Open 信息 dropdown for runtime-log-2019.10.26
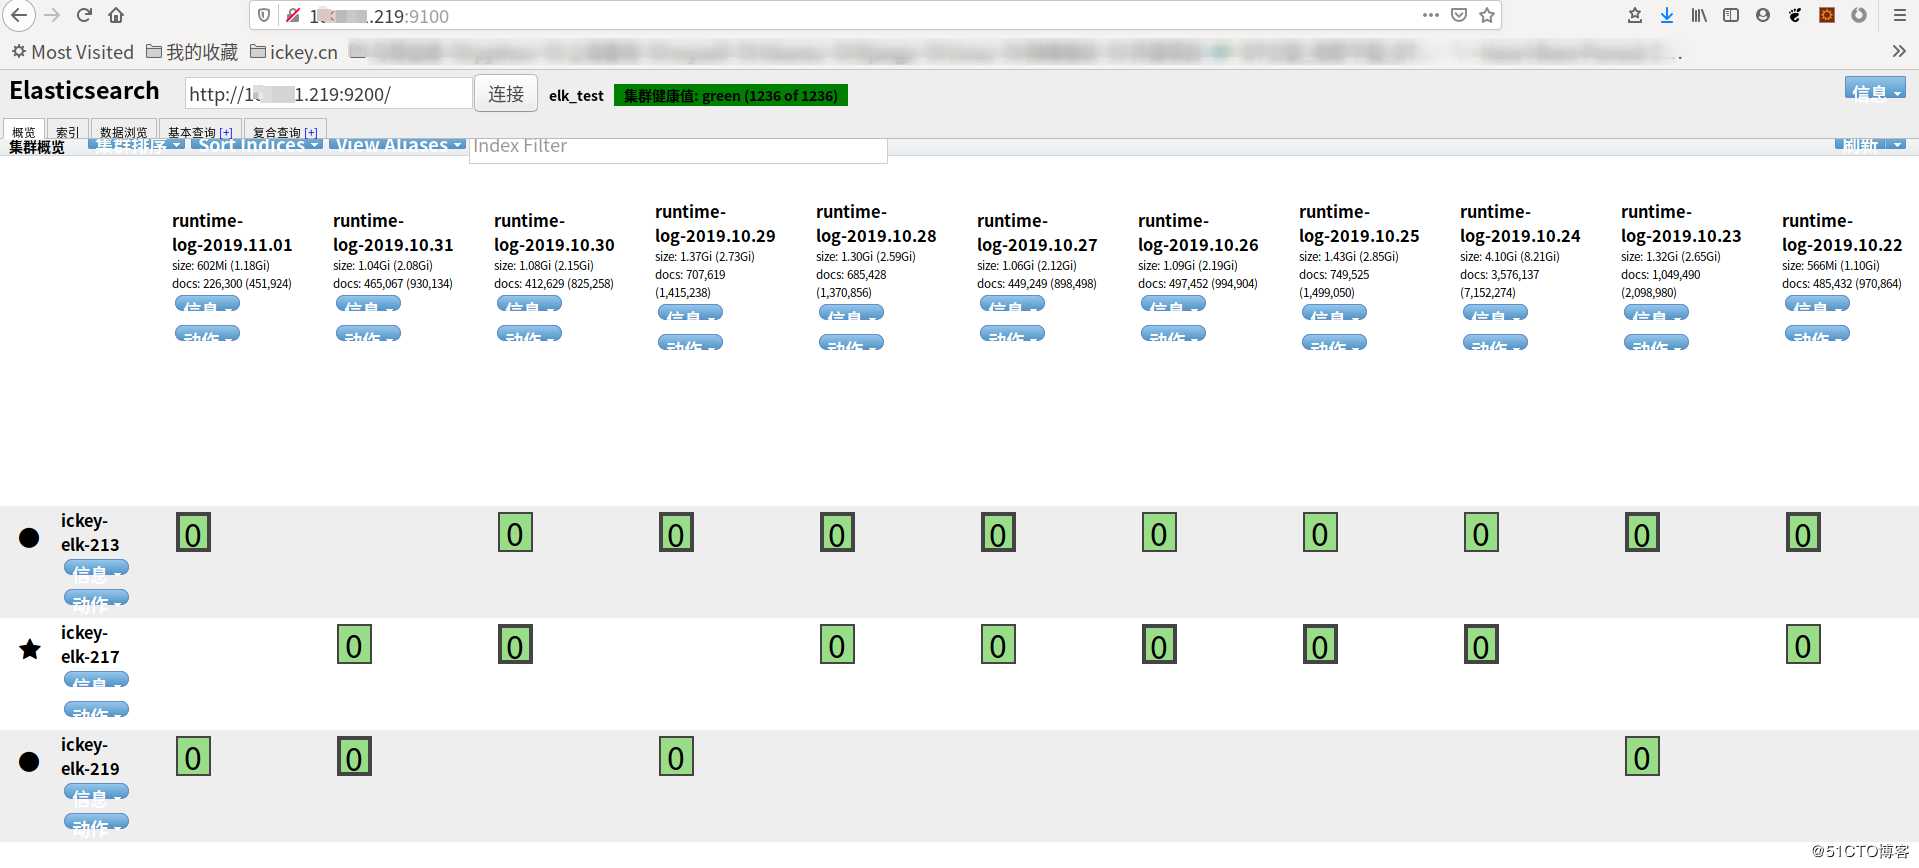 [x=1173, y=304]
